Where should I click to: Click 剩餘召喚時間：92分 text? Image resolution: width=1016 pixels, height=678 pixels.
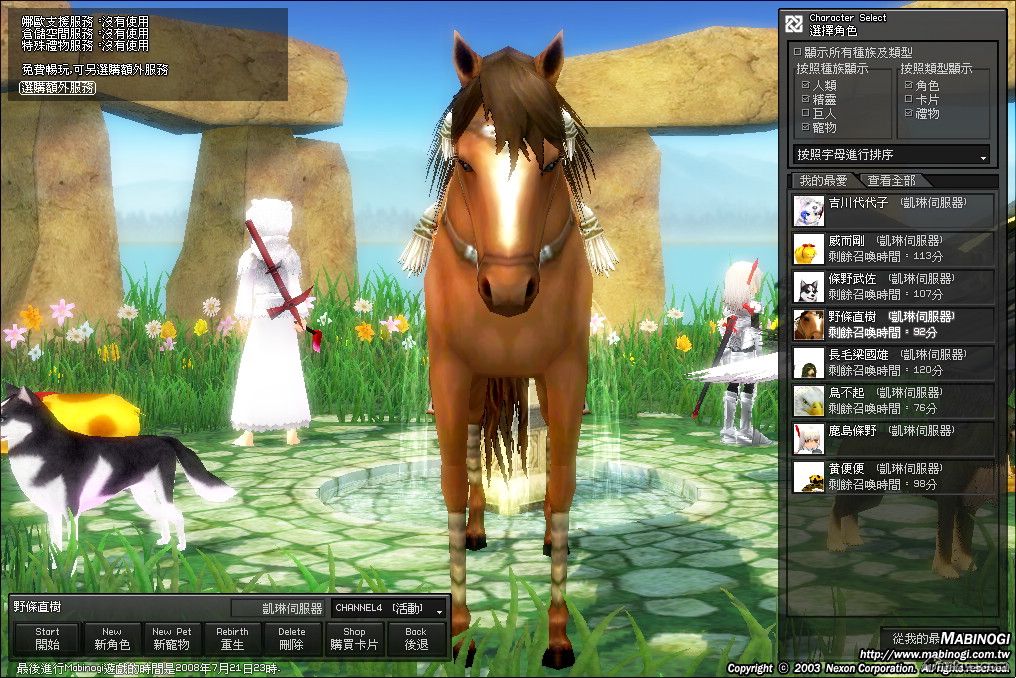(883, 333)
